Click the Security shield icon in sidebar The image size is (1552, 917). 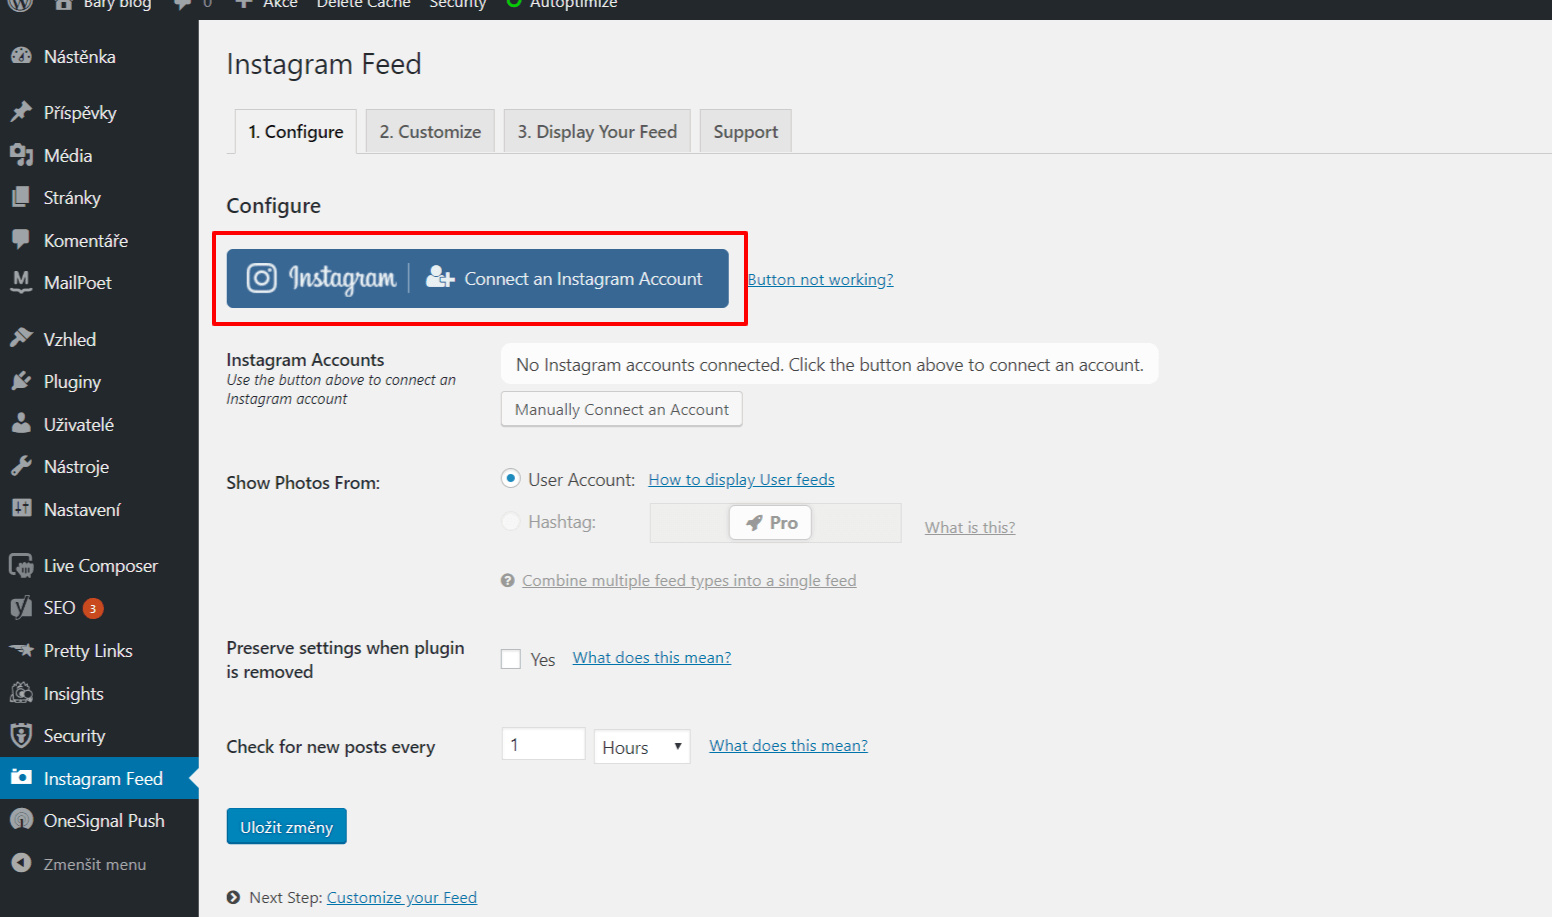coord(21,735)
